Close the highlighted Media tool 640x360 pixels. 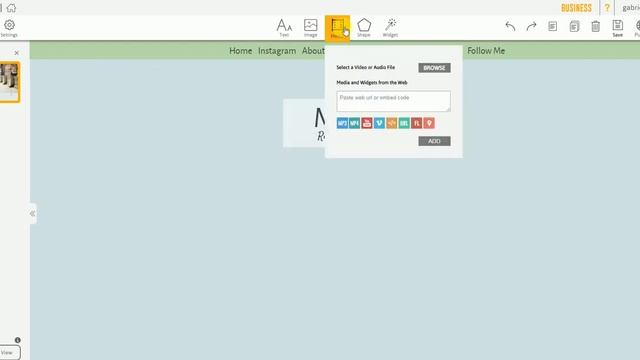337,28
